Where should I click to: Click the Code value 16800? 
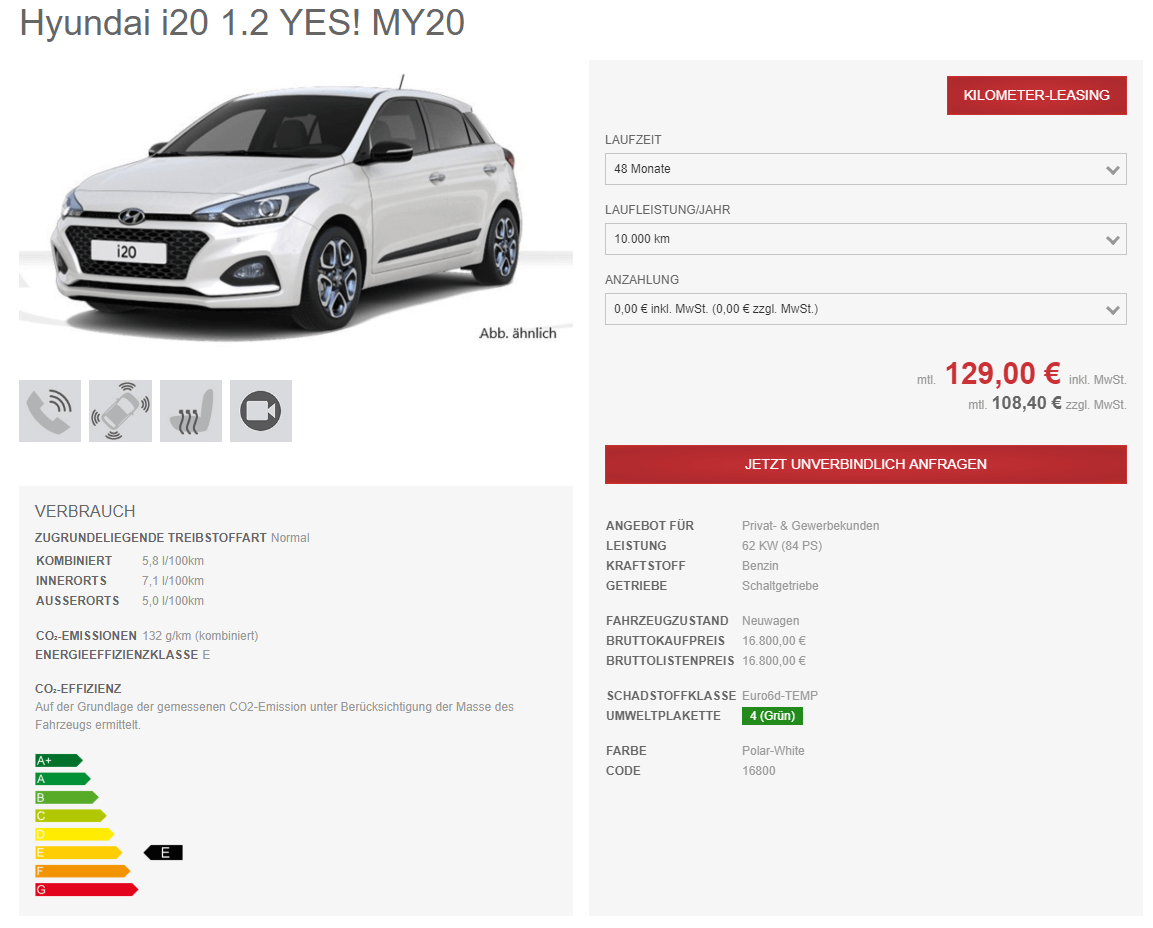click(759, 771)
